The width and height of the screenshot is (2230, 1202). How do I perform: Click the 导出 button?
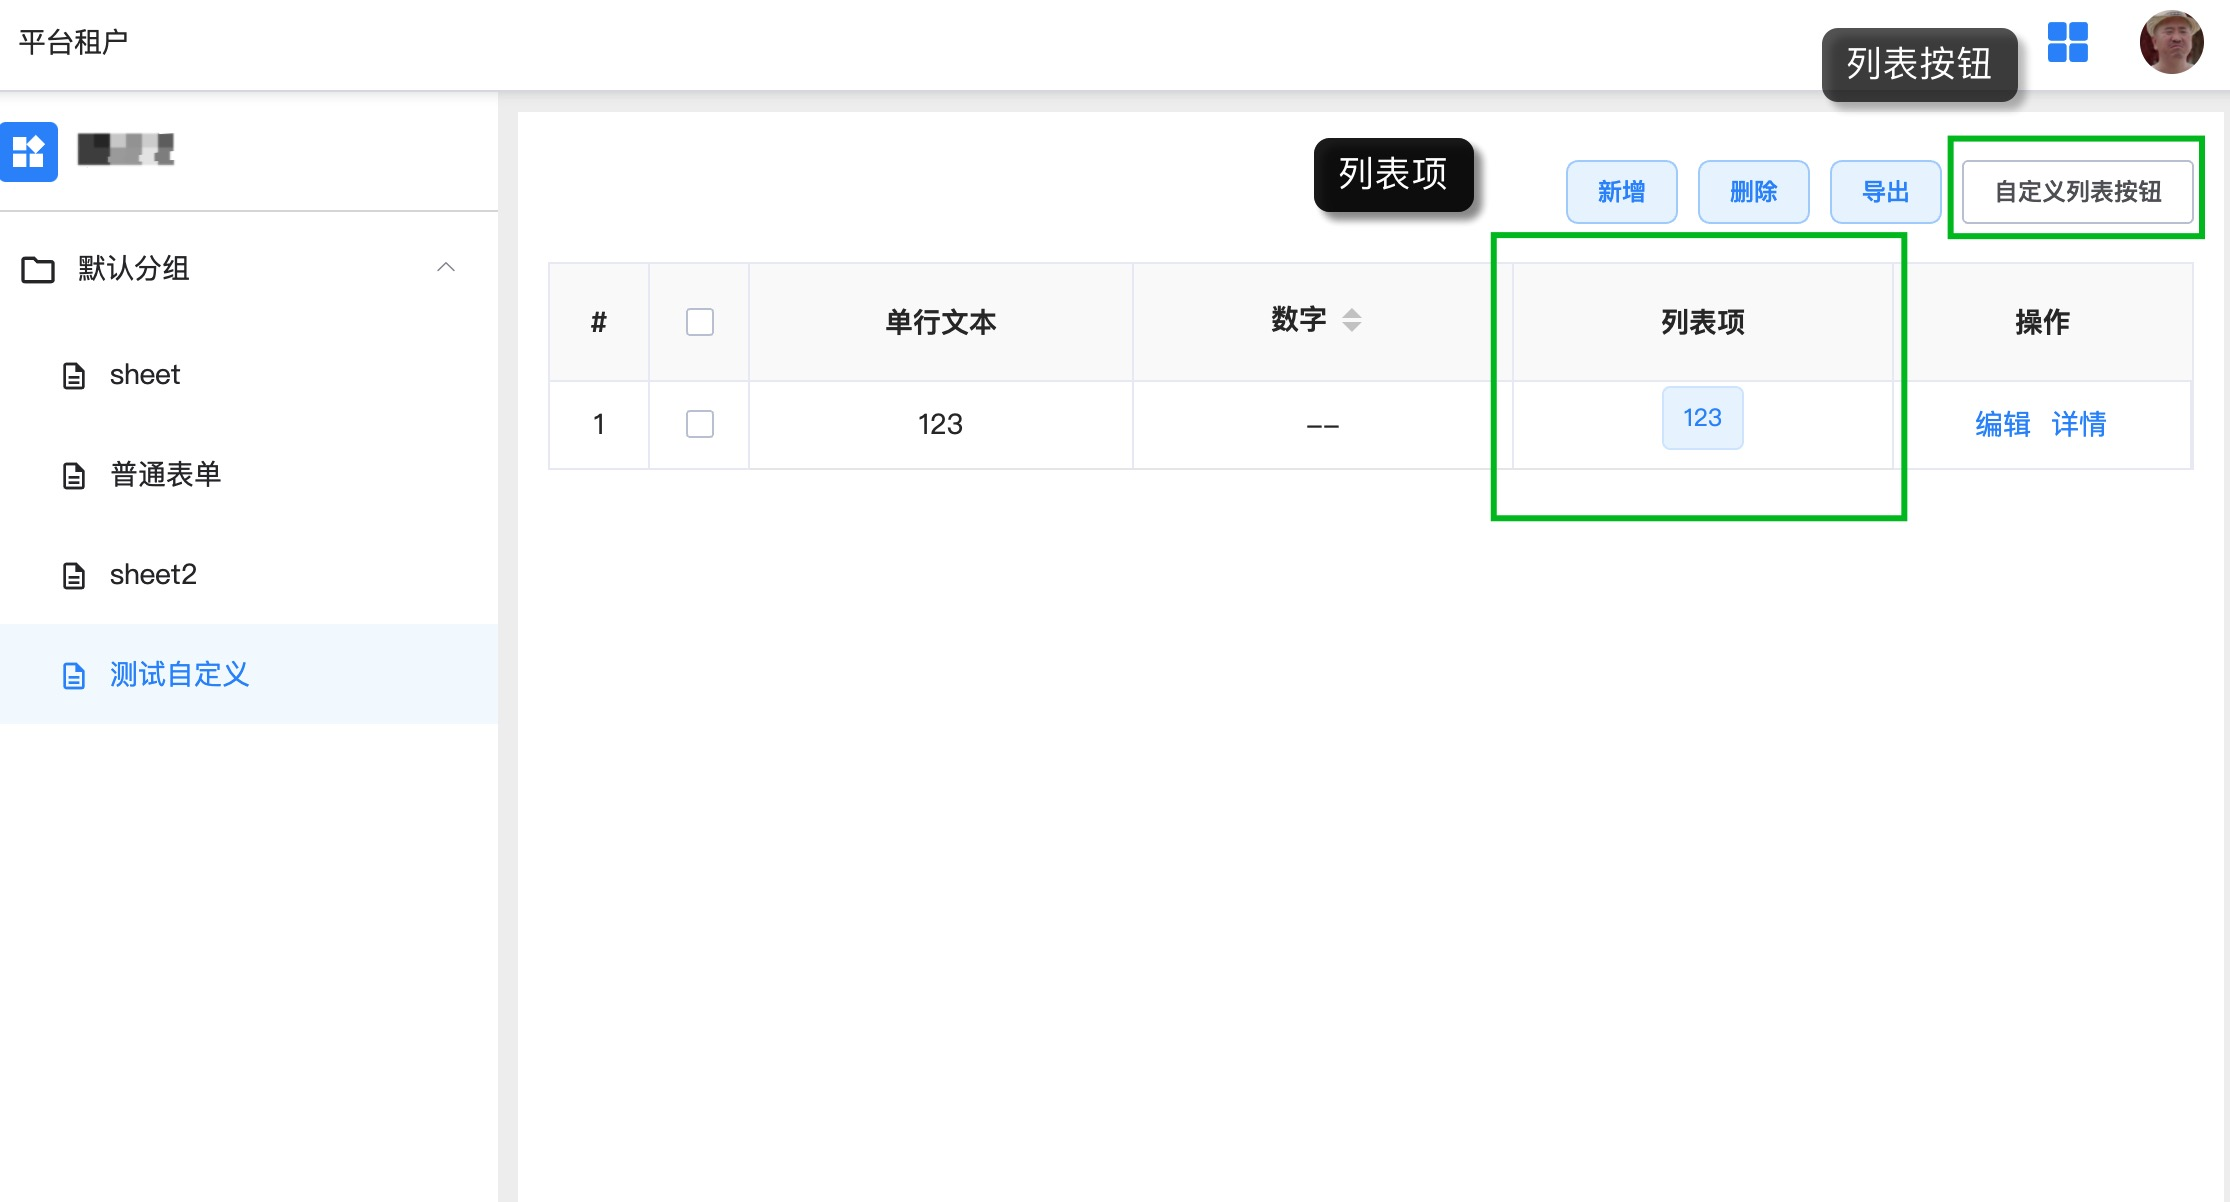coord(1885,191)
